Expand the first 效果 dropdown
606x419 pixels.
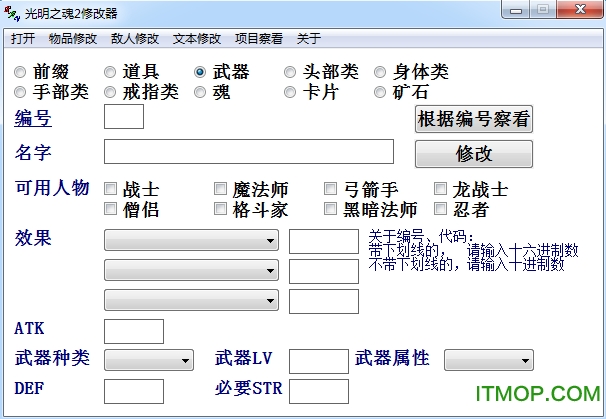[192, 241]
